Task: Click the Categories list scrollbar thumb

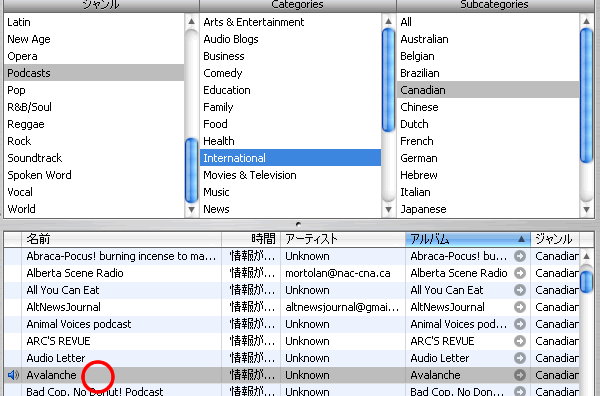Action: tap(388, 80)
